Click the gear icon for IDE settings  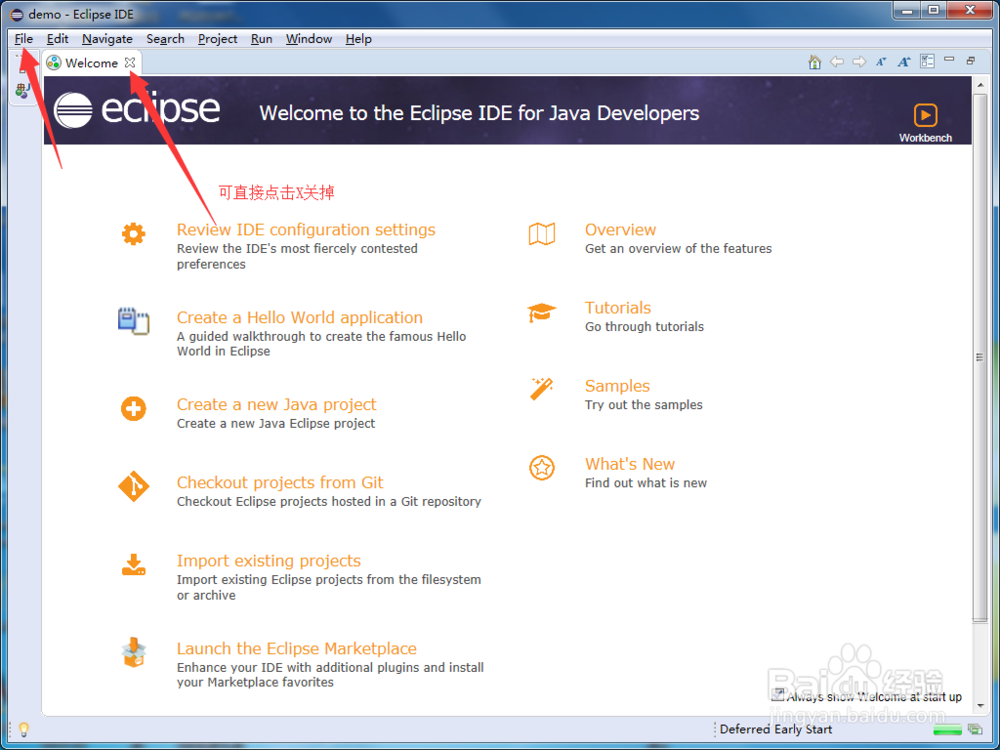(x=133, y=234)
